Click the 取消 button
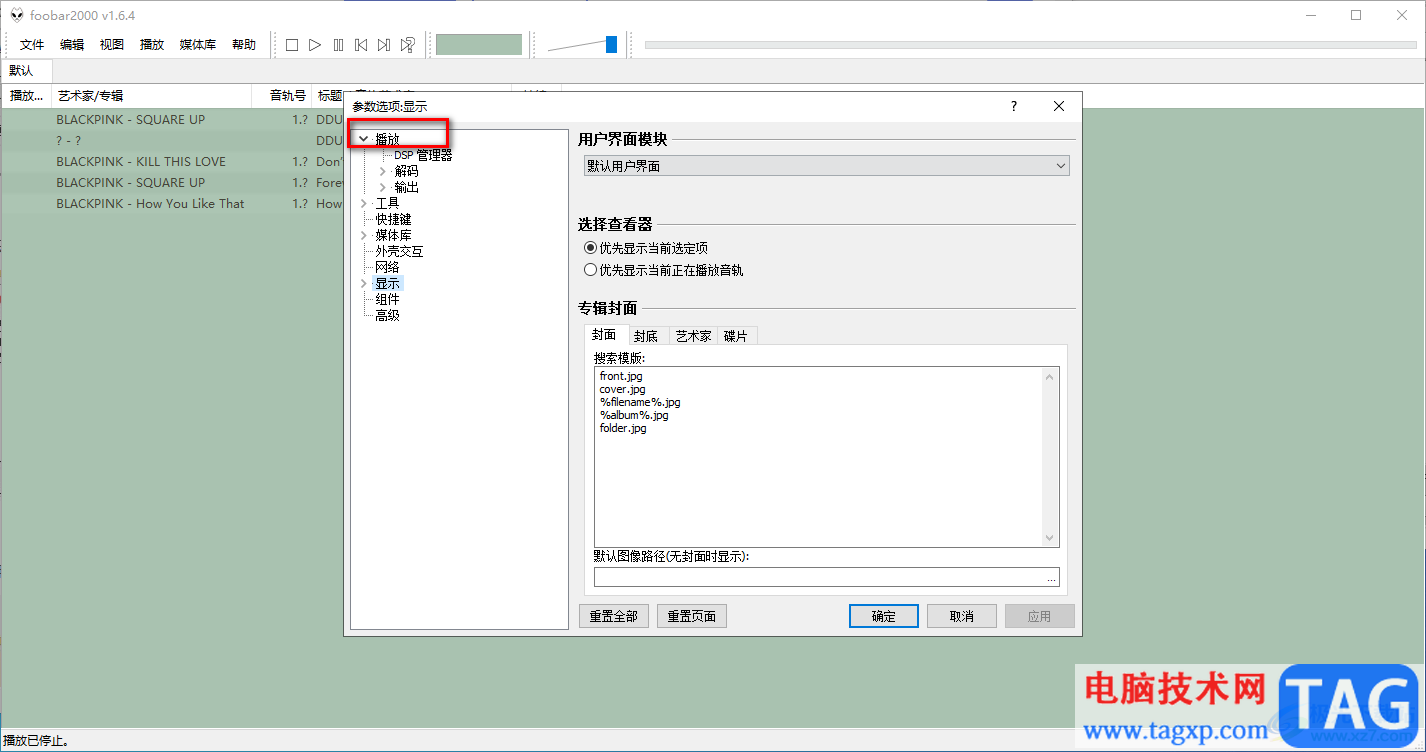 pos(962,616)
